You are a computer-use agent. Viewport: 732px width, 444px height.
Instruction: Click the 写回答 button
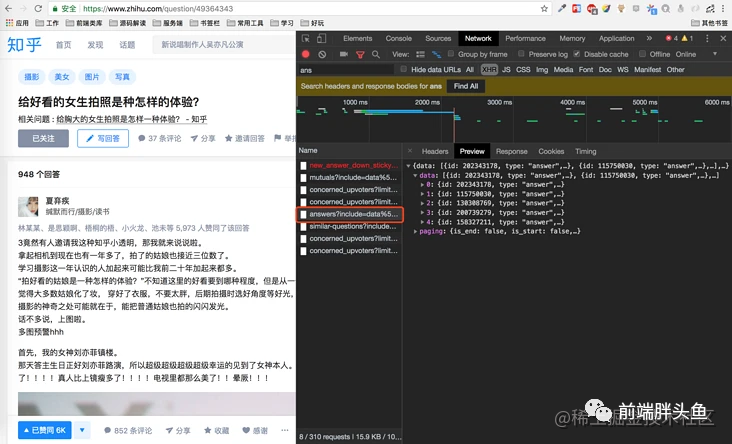click(x=103, y=139)
